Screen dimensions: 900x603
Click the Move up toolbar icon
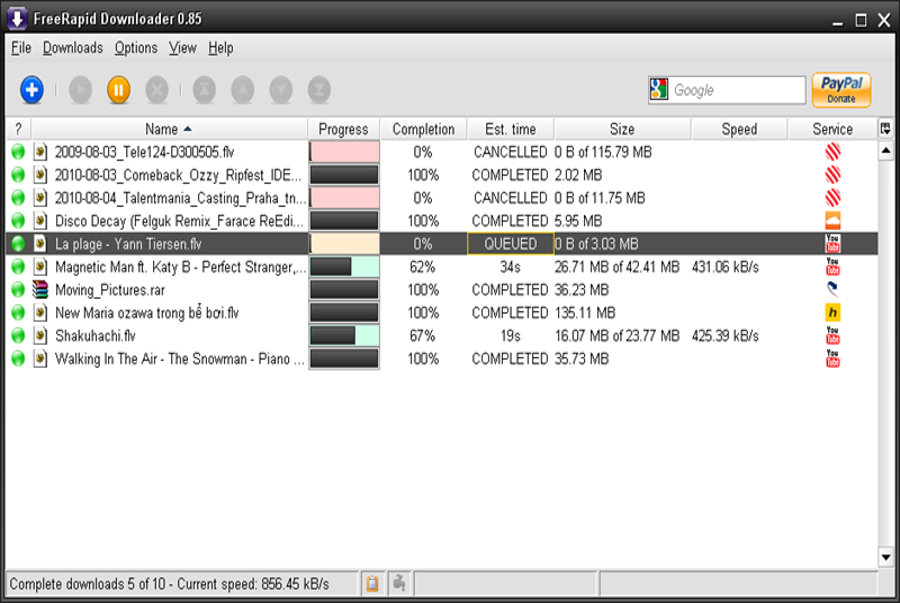(x=243, y=90)
